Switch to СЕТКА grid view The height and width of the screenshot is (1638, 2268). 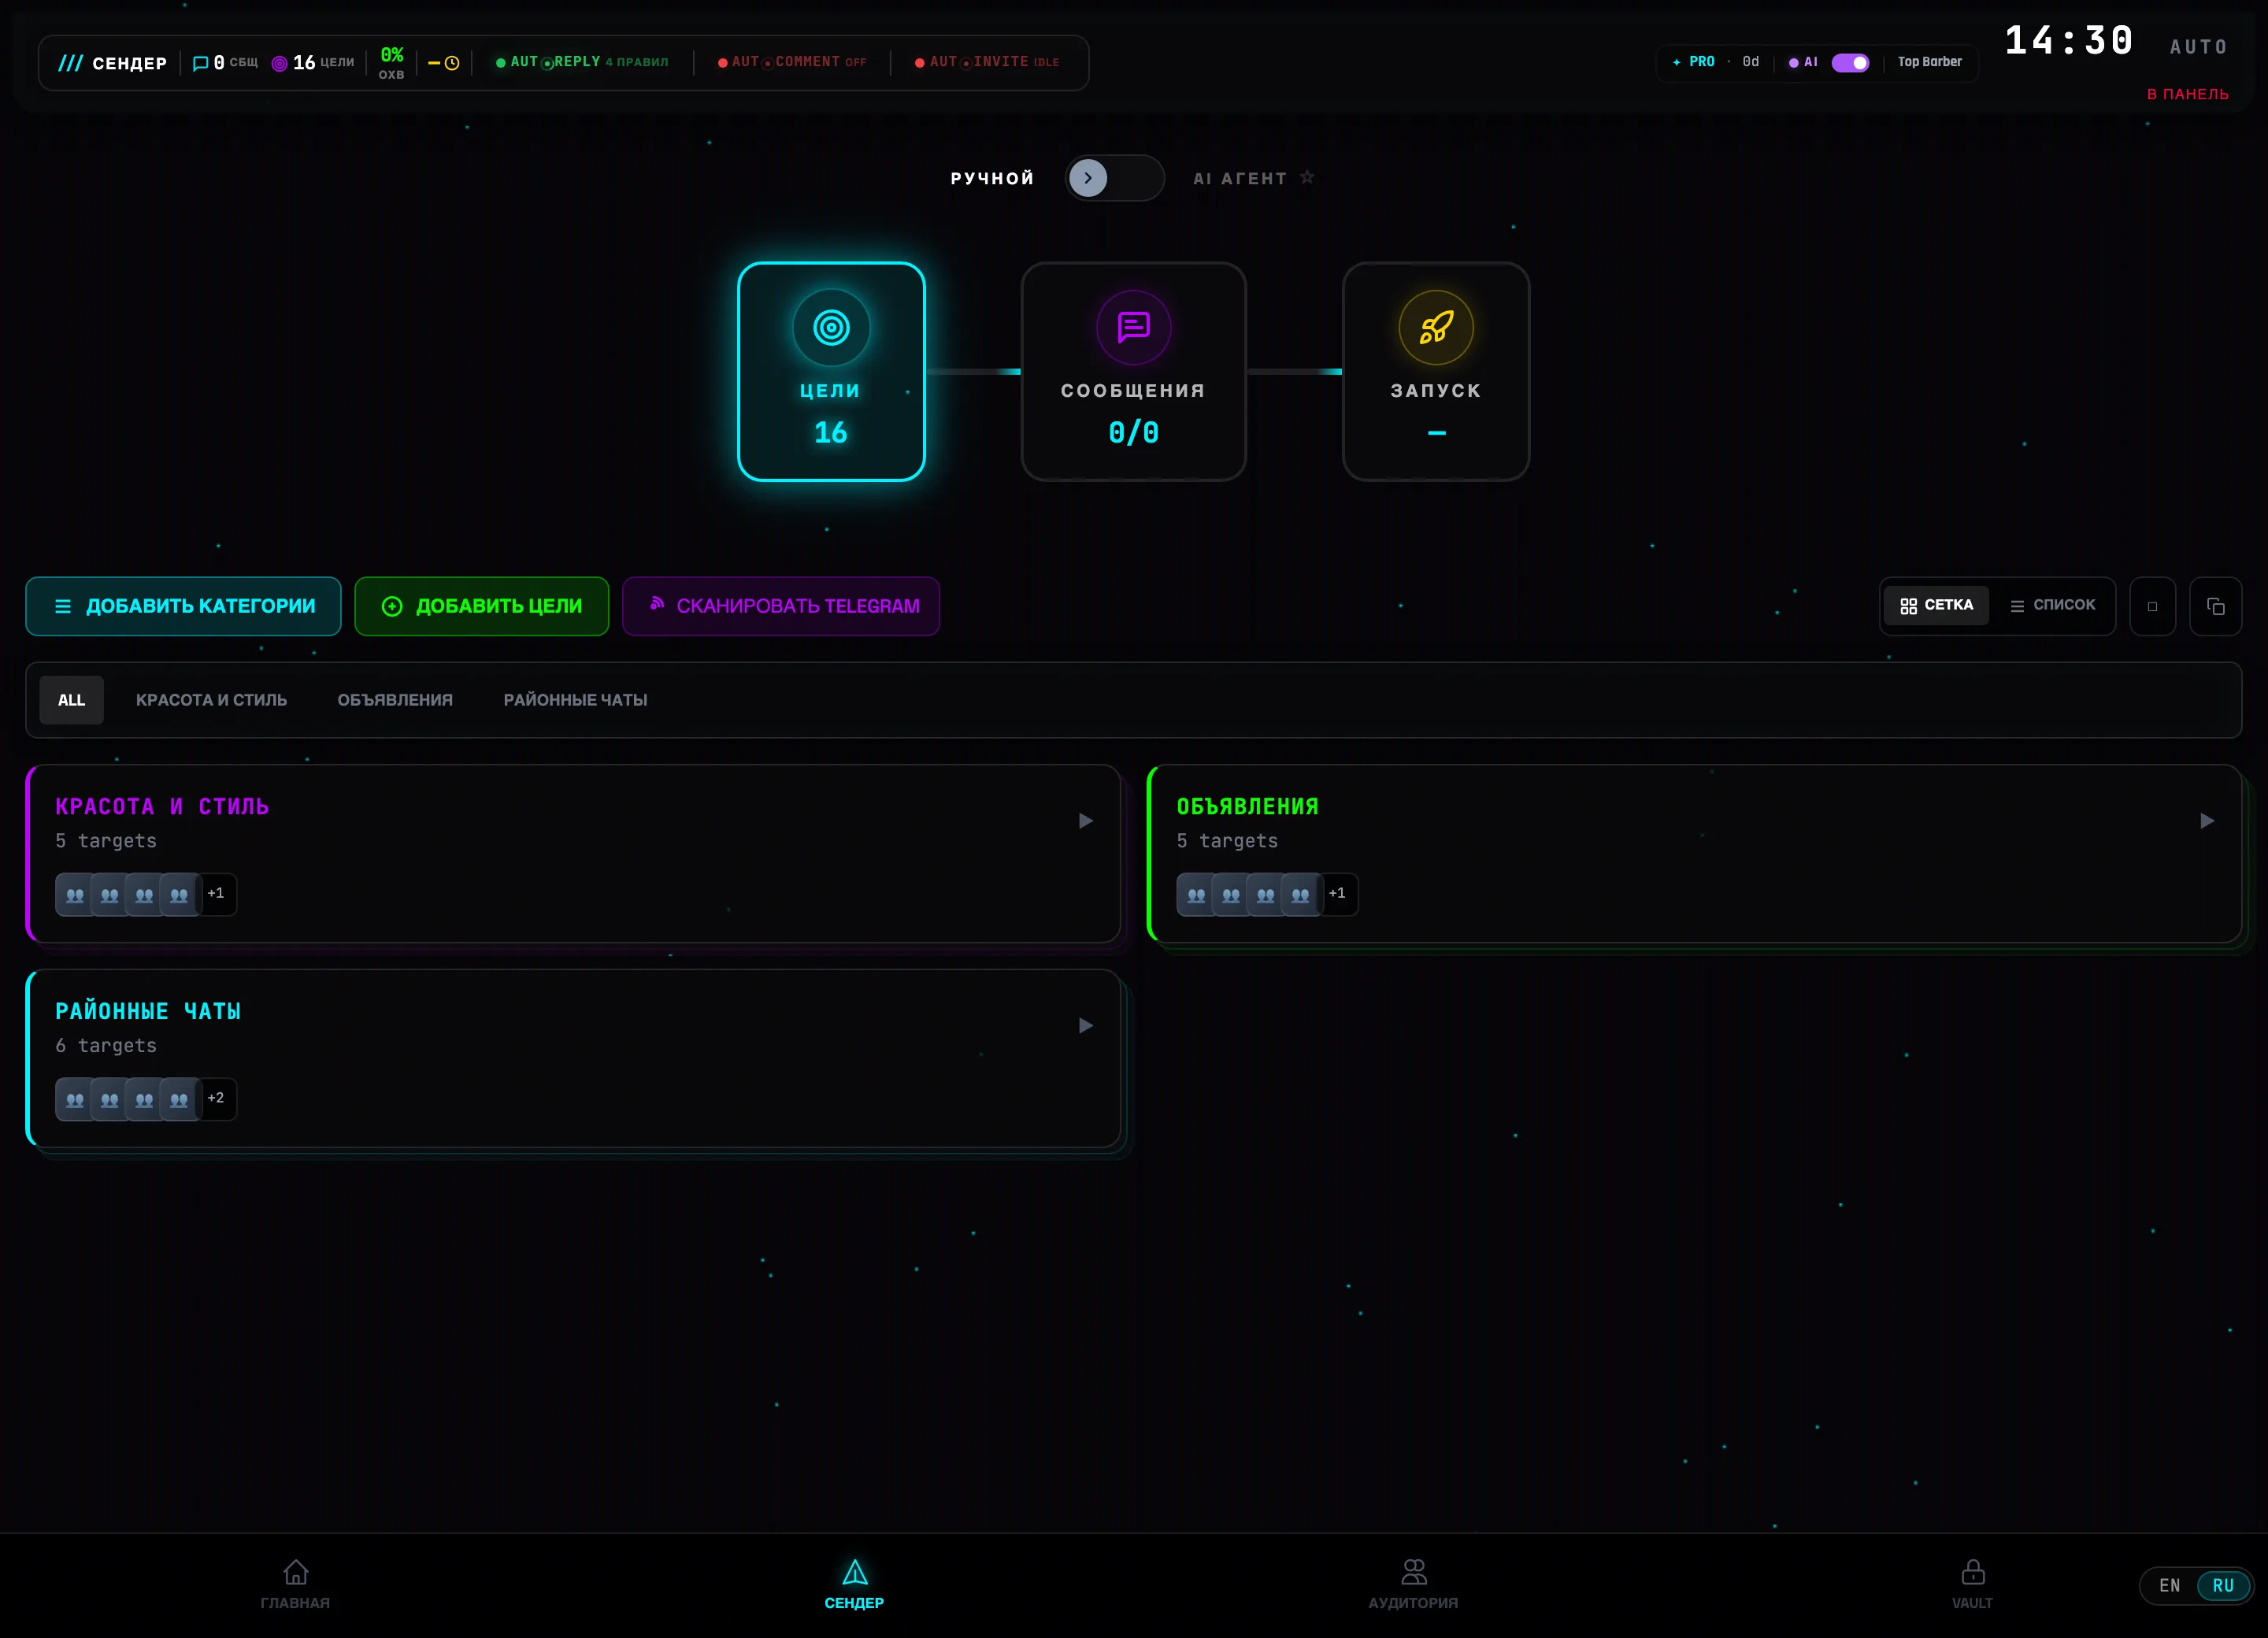click(x=1936, y=605)
